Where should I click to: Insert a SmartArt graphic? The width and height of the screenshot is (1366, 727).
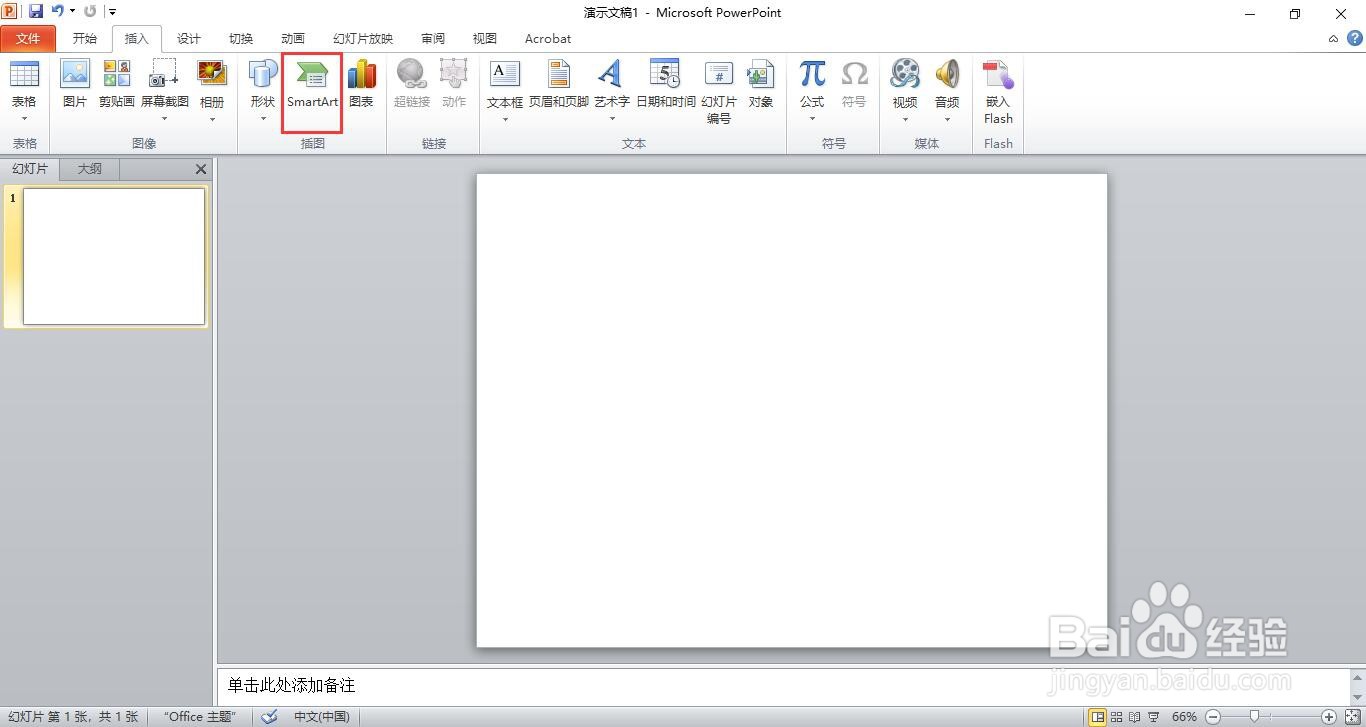pyautogui.click(x=313, y=84)
